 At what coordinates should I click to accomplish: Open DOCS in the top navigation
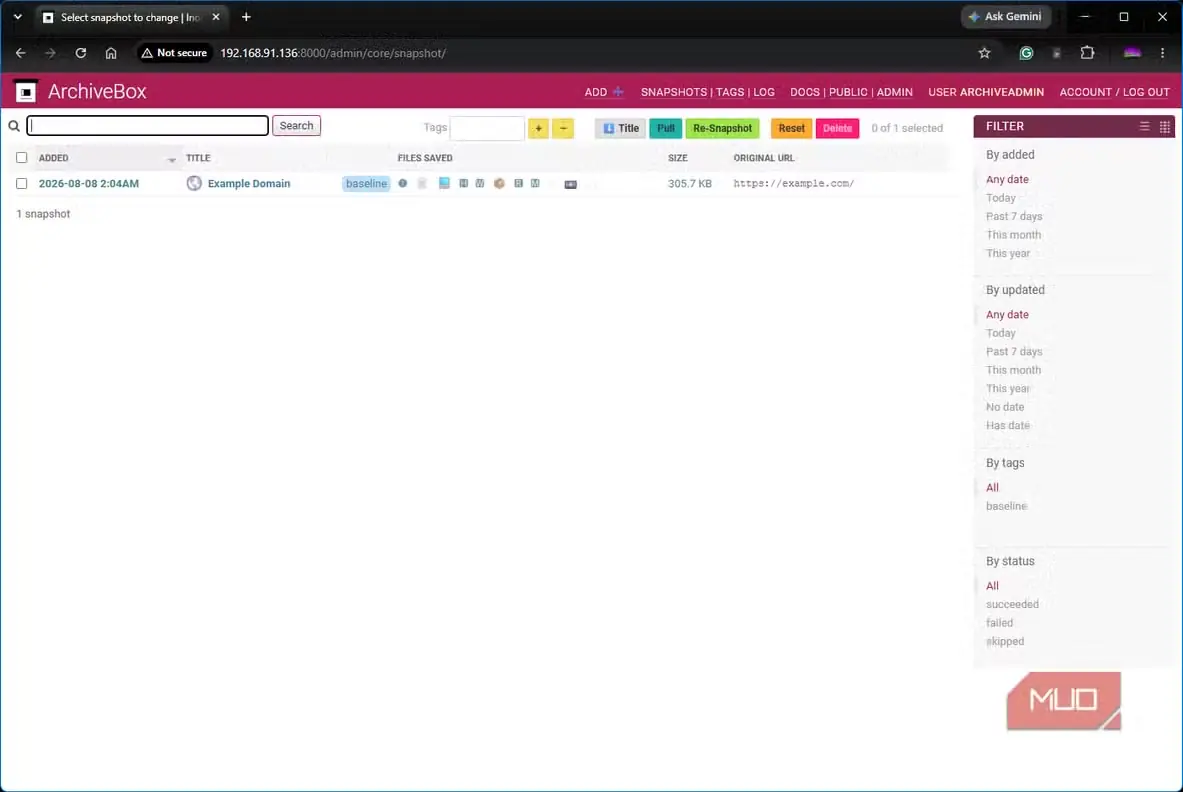click(x=804, y=92)
